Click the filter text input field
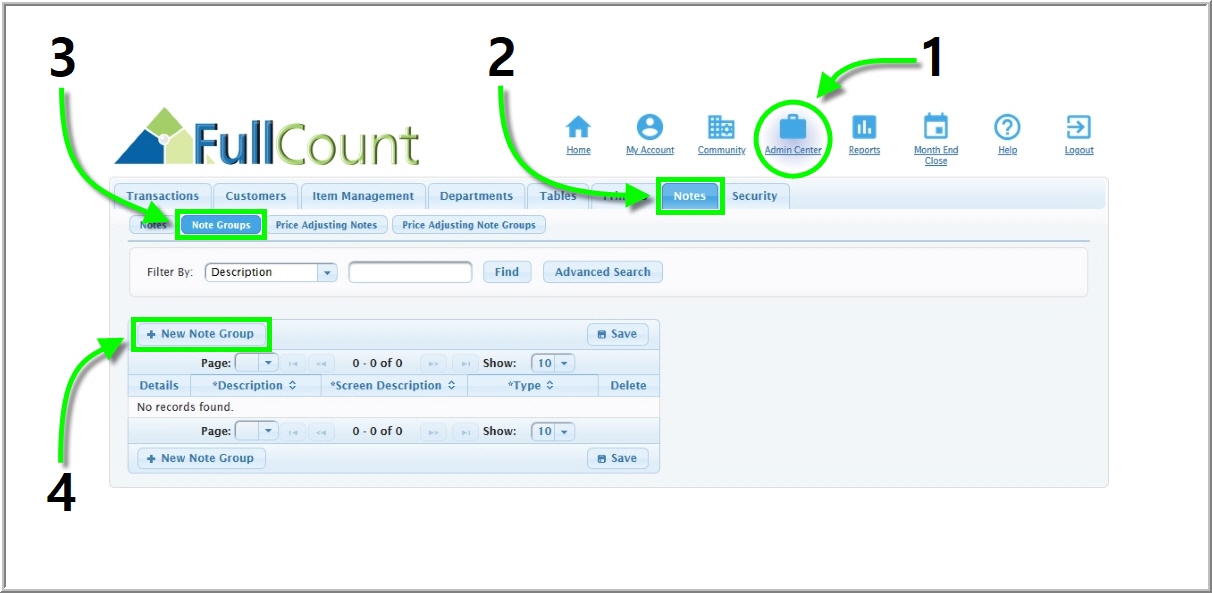Screen dimensions: 1212x593 (410, 272)
